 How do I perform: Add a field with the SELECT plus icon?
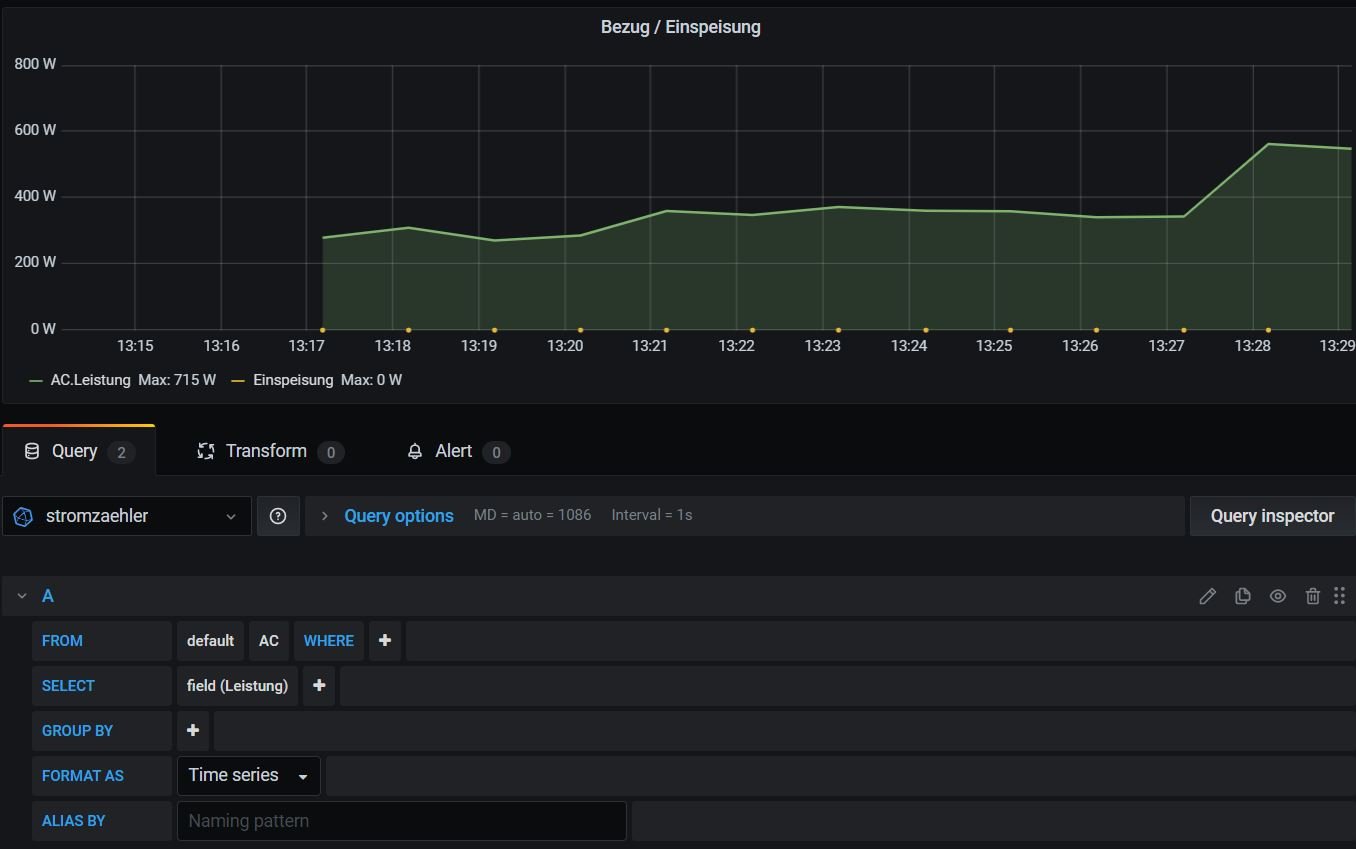(x=319, y=686)
